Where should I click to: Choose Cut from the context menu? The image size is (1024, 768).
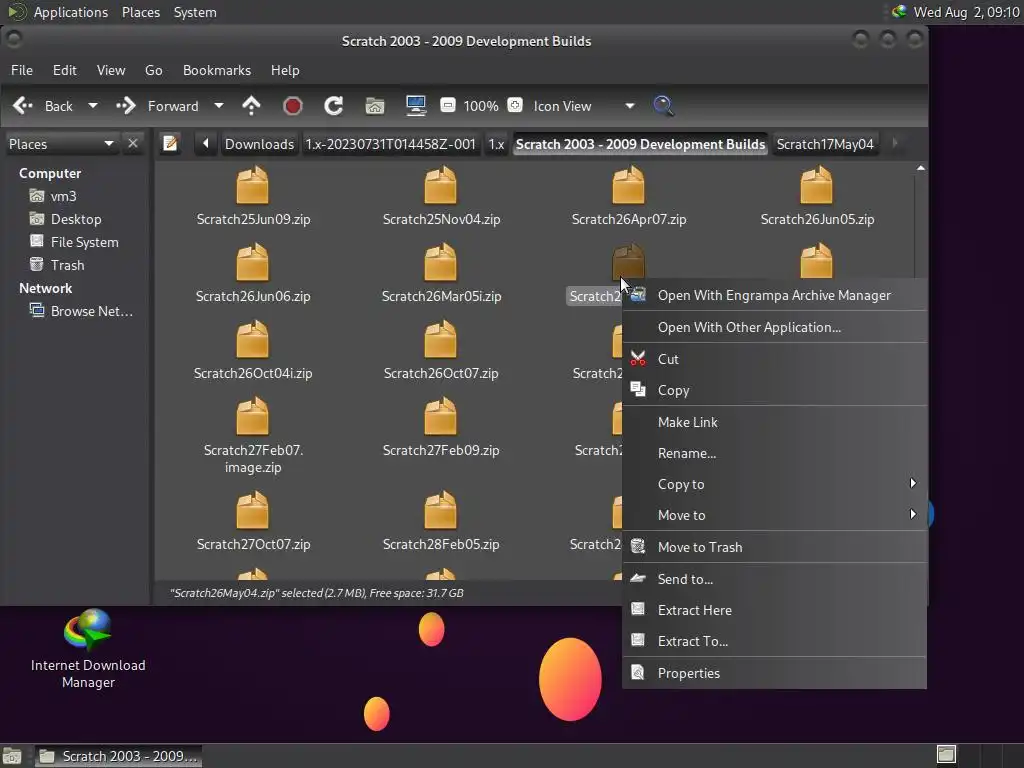tap(775, 359)
